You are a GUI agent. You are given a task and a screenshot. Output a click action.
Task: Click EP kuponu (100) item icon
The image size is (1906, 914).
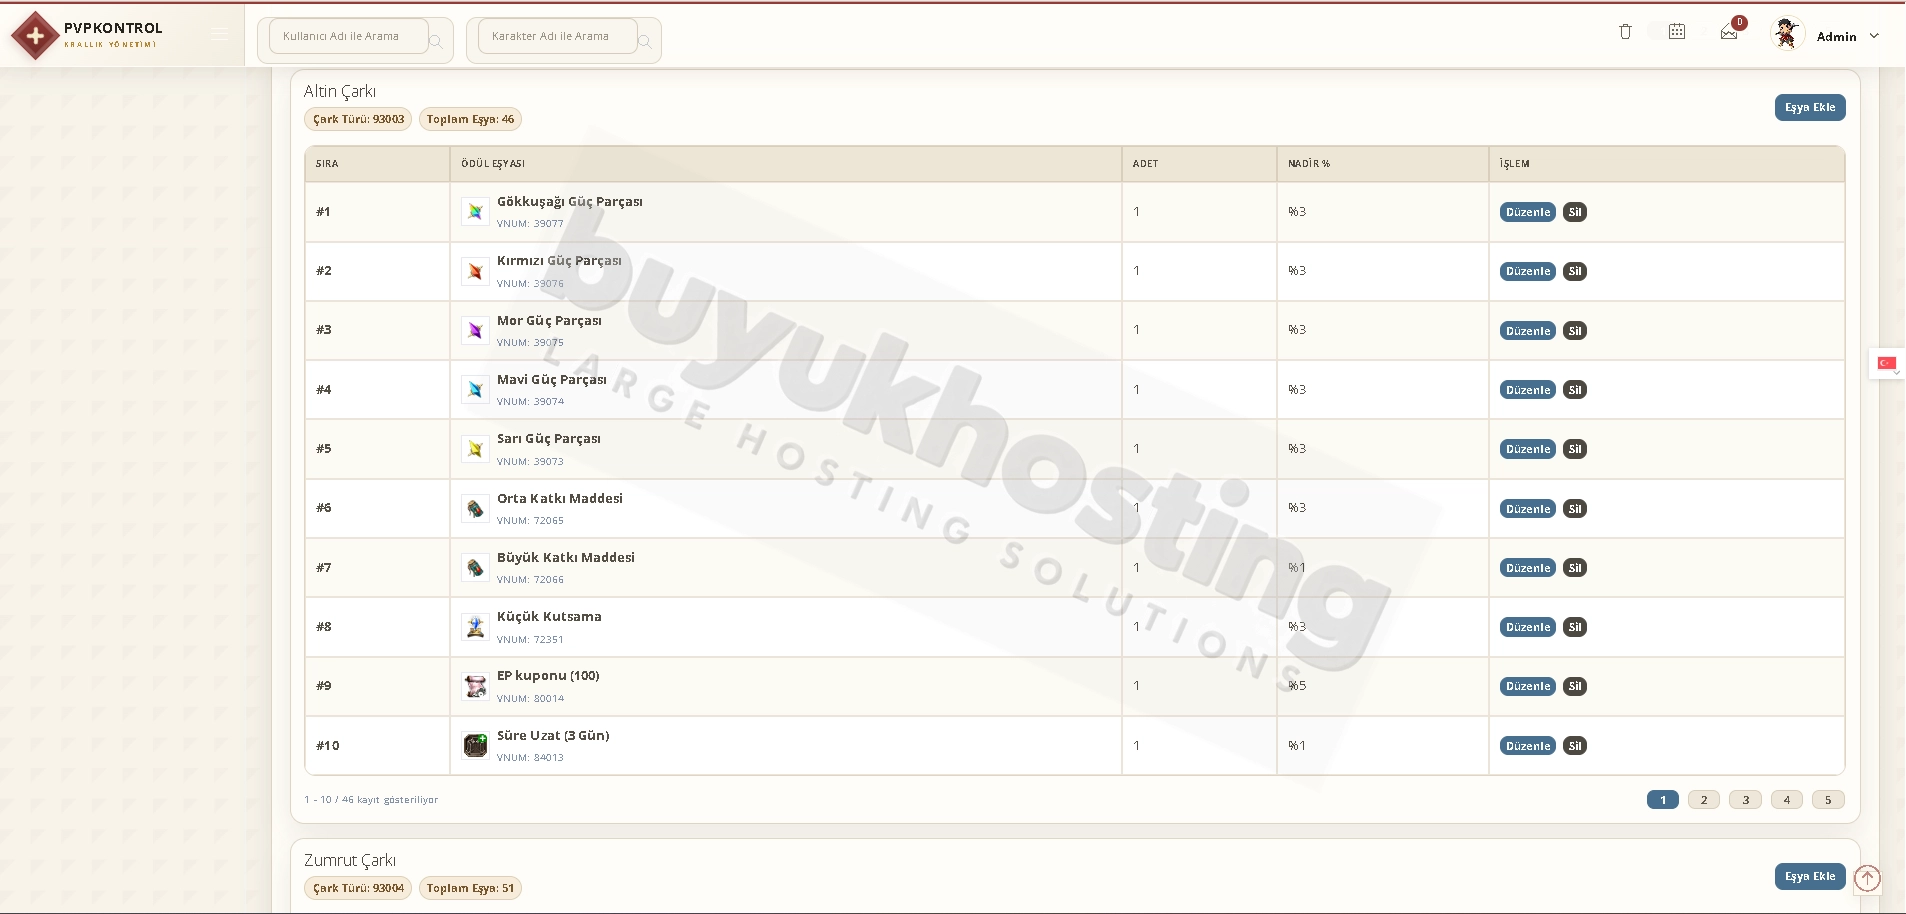pyautogui.click(x=475, y=686)
